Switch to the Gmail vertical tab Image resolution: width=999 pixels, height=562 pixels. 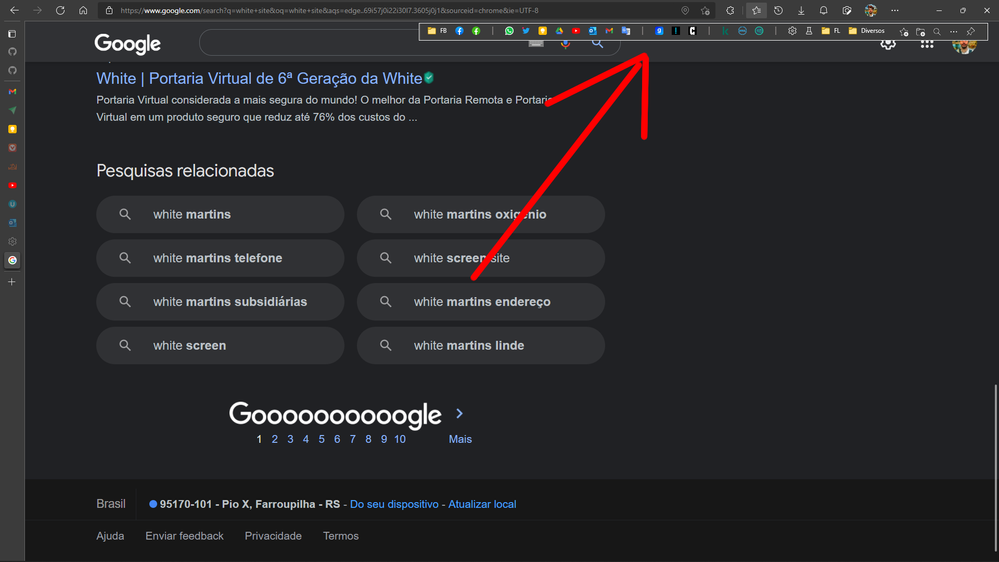[12, 92]
